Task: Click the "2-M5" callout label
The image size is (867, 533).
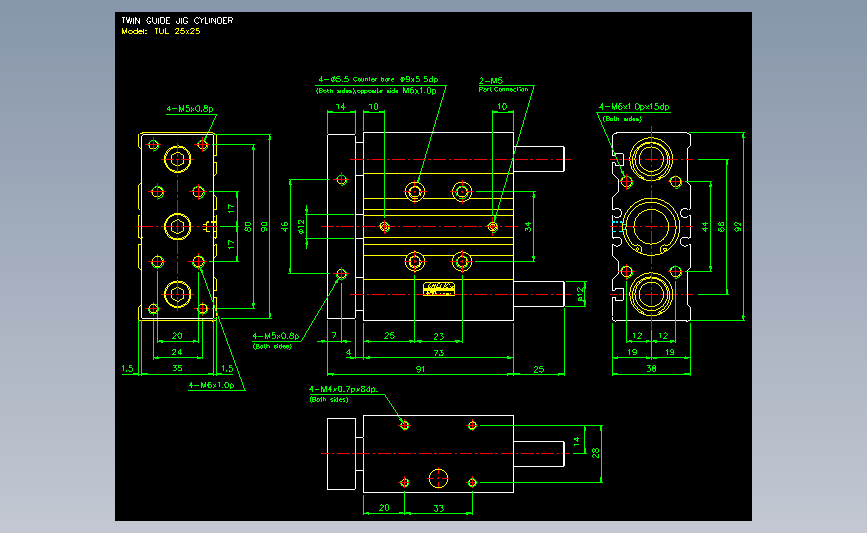Action: click(x=491, y=81)
